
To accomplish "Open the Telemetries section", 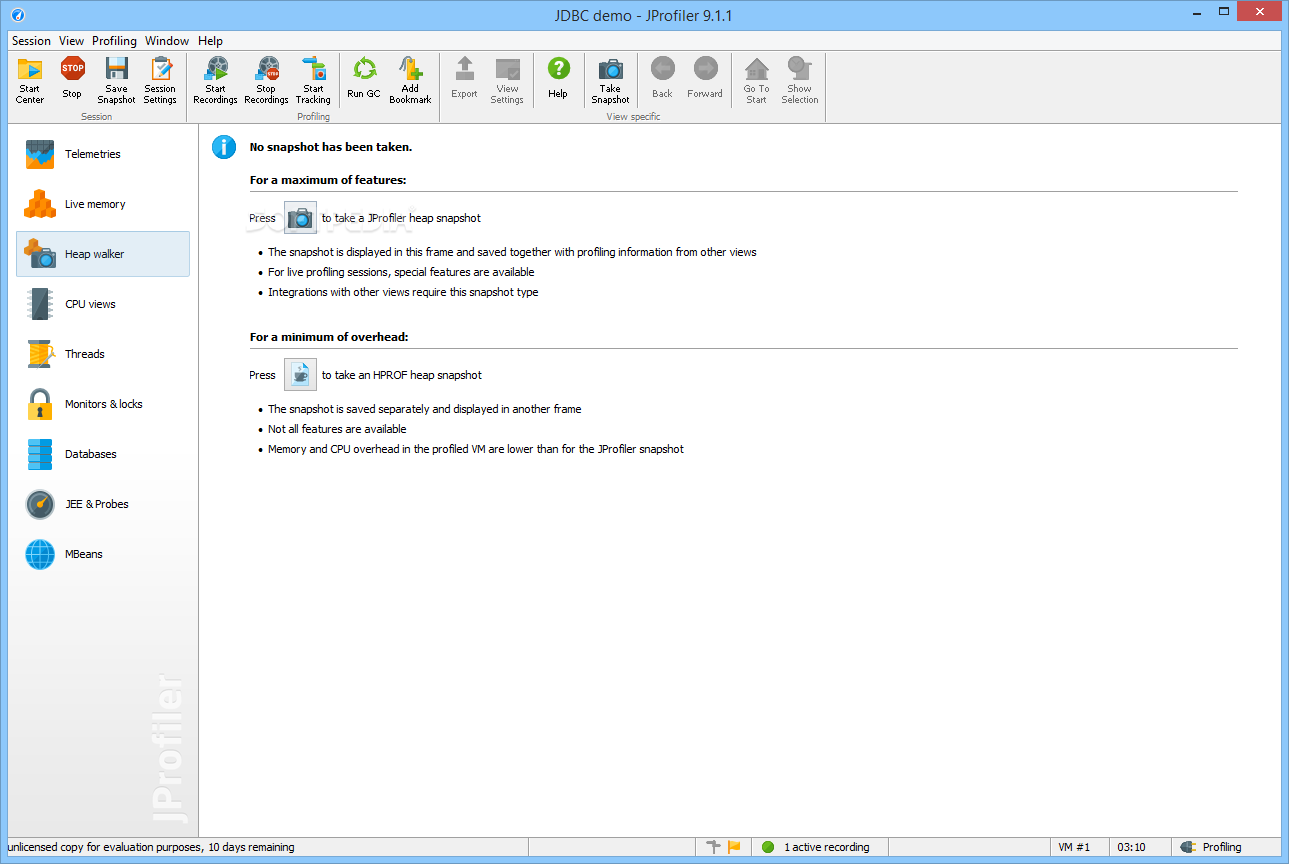I will tap(103, 154).
